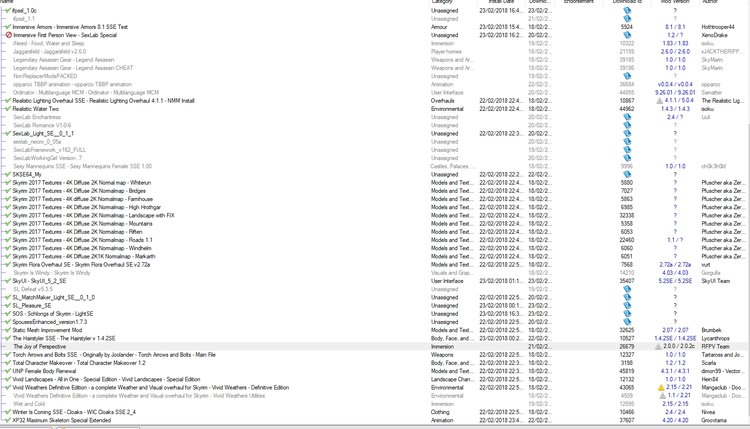750x429 pixels.
Task: Click the Landscape Chan... category for Vivid Landscapes
Action: pos(452,379)
